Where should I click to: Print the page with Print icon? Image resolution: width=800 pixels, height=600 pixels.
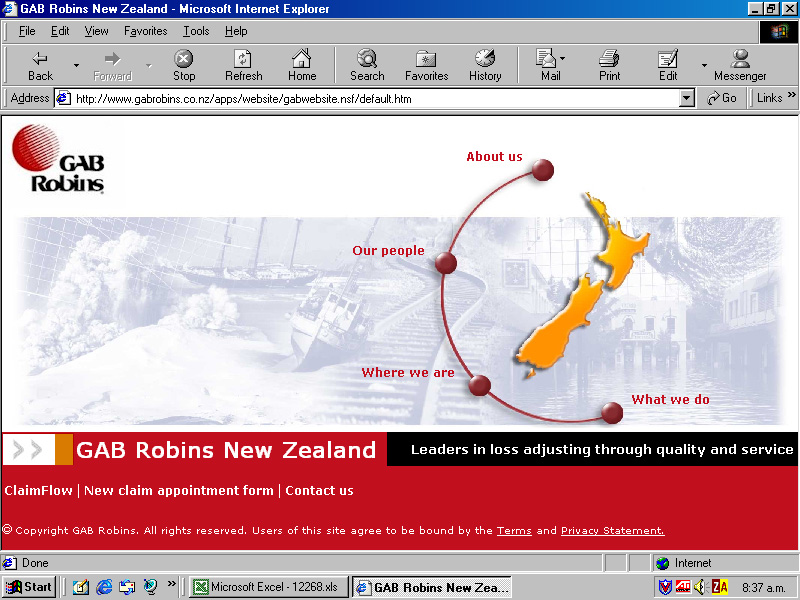tap(609, 65)
